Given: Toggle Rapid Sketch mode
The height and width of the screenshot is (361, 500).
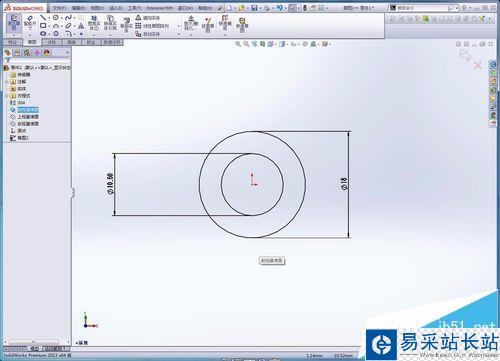Looking at the screenshot, I should coord(242,24).
